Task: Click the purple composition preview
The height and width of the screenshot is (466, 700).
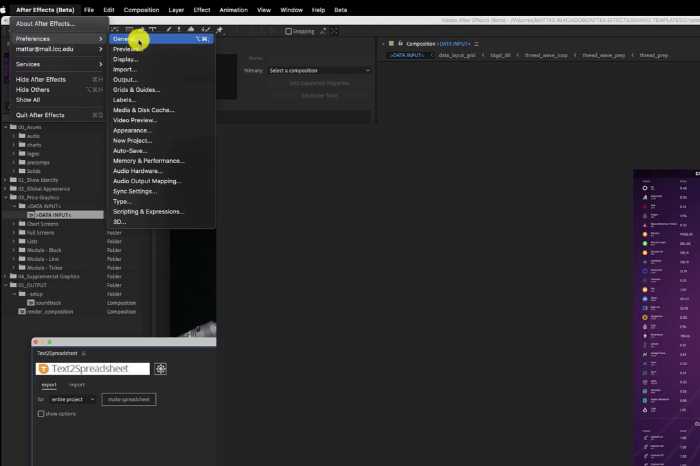Action: pos(666,317)
